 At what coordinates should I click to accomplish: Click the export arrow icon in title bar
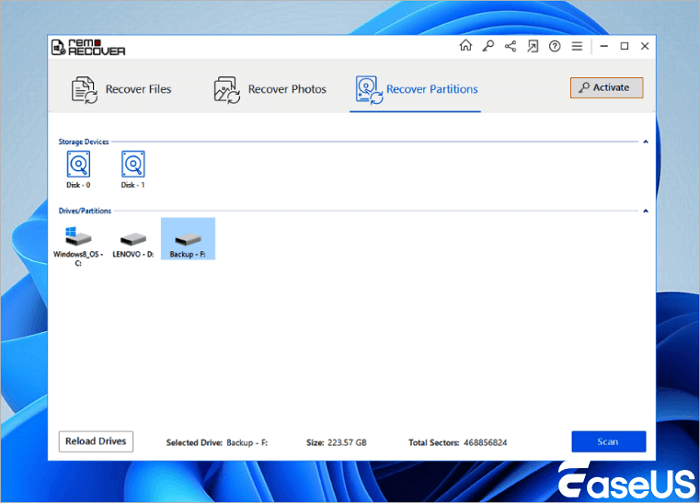(x=533, y=46)
